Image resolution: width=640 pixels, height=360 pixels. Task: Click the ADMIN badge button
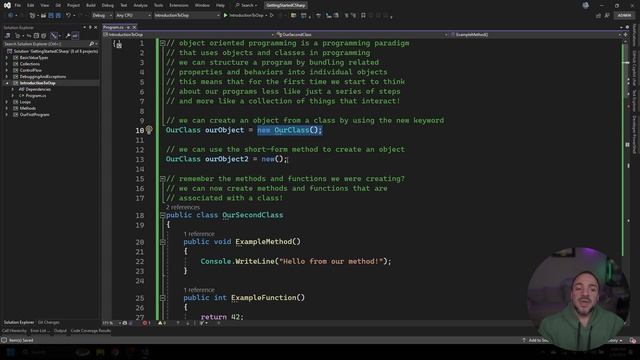(624, 16)
